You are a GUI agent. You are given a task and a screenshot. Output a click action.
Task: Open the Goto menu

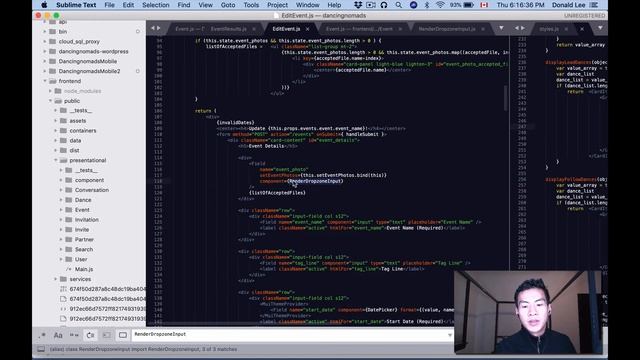coord(228,5)
